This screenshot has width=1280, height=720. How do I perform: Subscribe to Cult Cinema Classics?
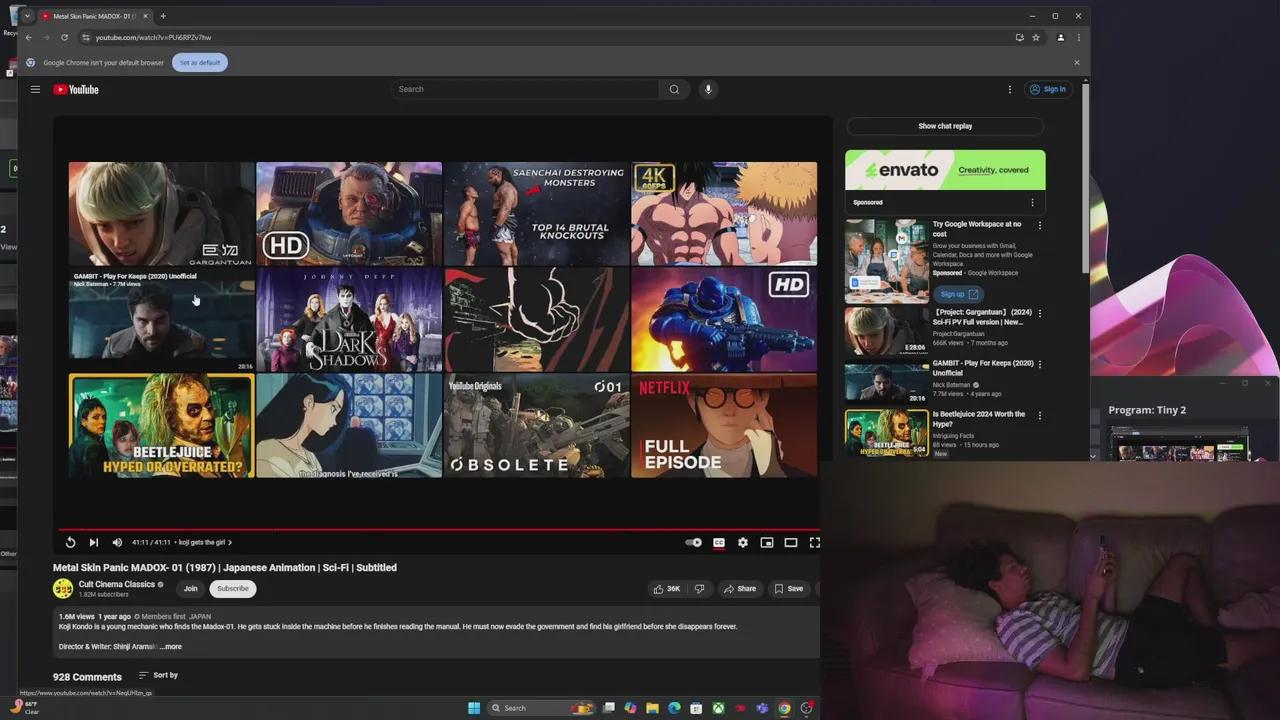[232, 589]
